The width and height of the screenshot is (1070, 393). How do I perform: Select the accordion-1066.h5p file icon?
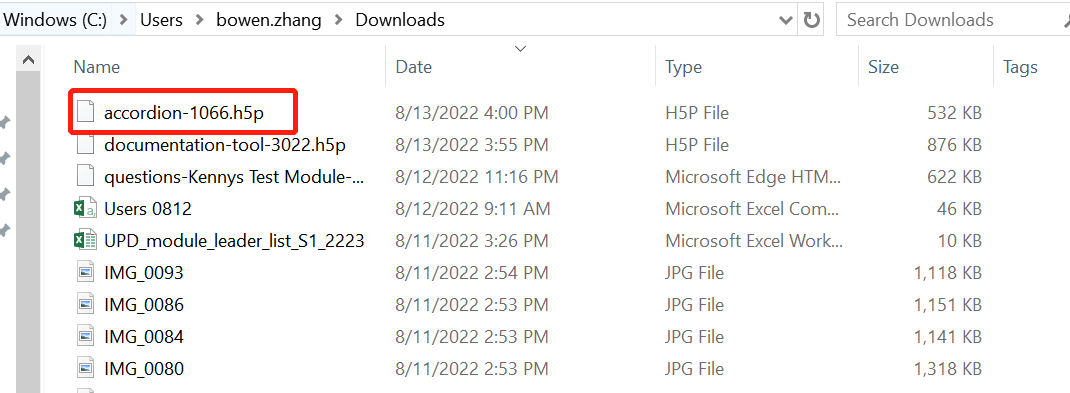[x=85, y=113]
